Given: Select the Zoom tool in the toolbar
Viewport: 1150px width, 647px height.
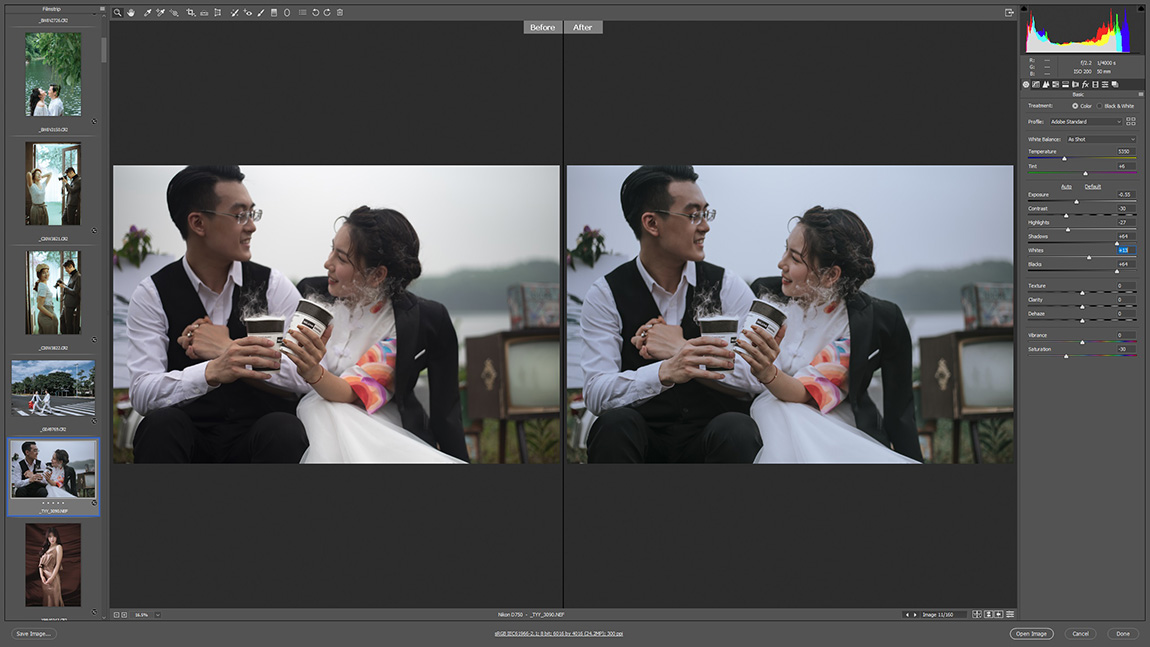Looking at the screenshot, I should 117,13.
